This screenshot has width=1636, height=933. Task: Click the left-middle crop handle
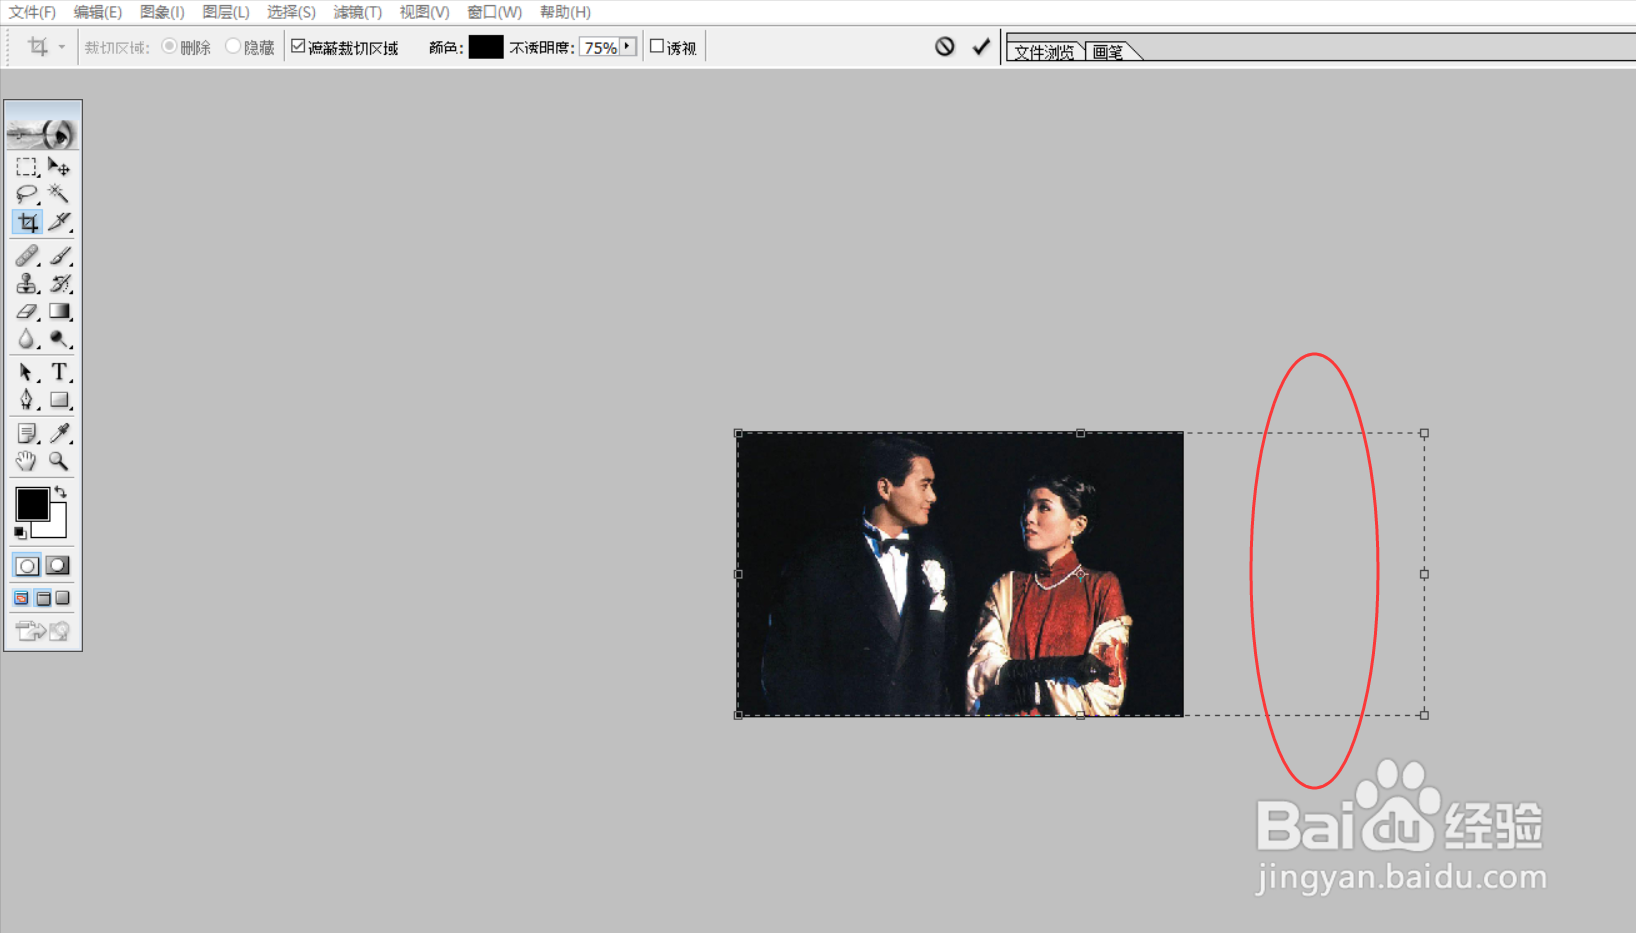click(x=738, y=574)
